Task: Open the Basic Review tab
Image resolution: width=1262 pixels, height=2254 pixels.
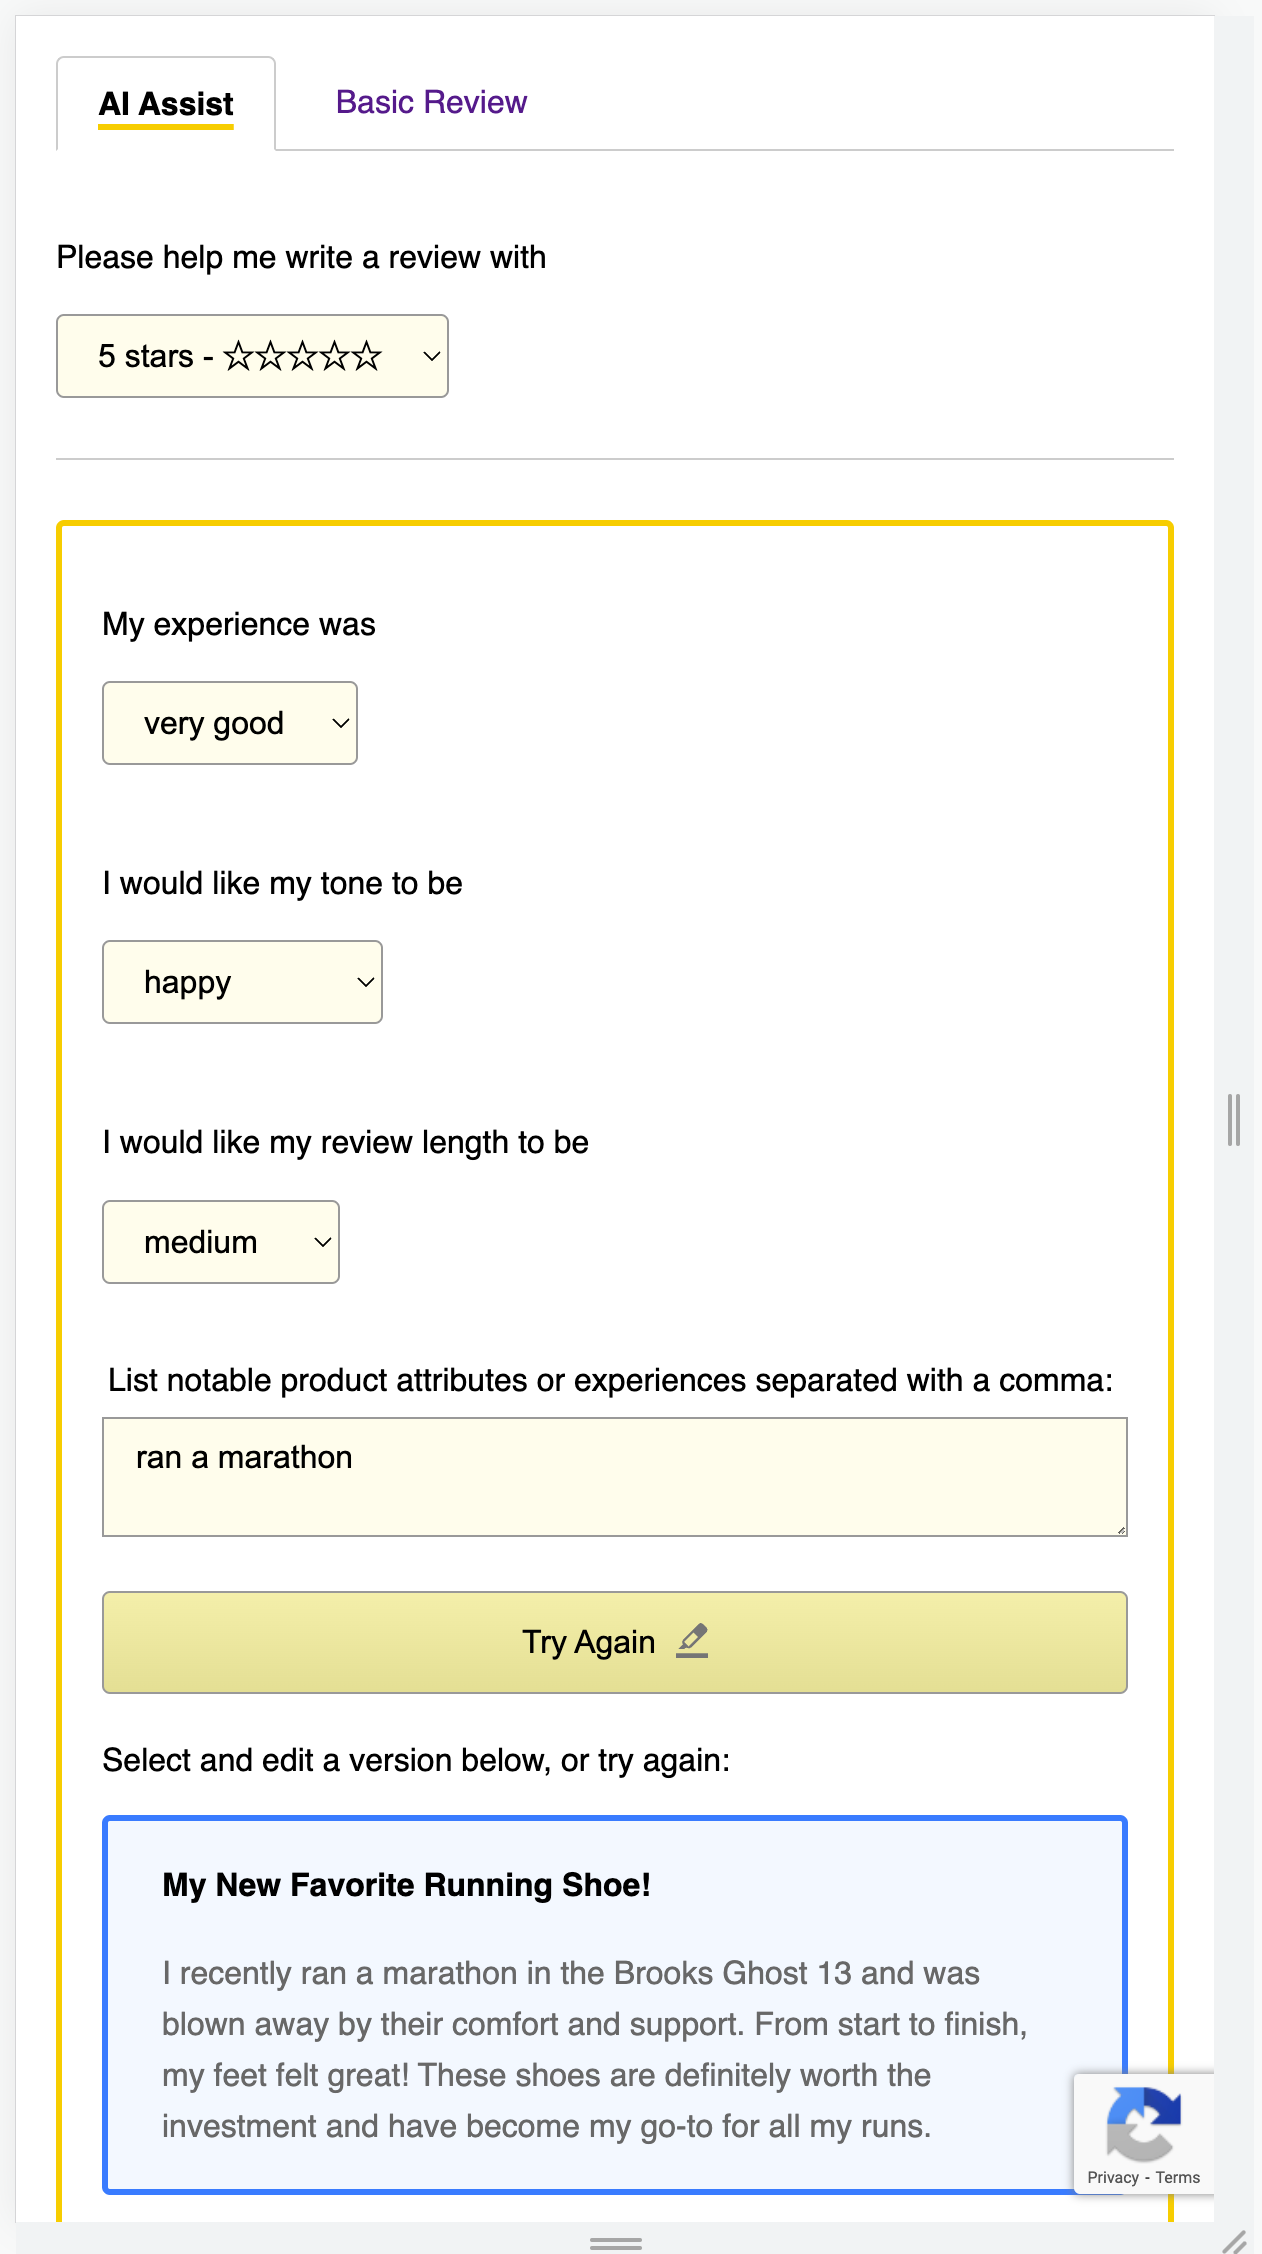Action: (x=431, y=102)
